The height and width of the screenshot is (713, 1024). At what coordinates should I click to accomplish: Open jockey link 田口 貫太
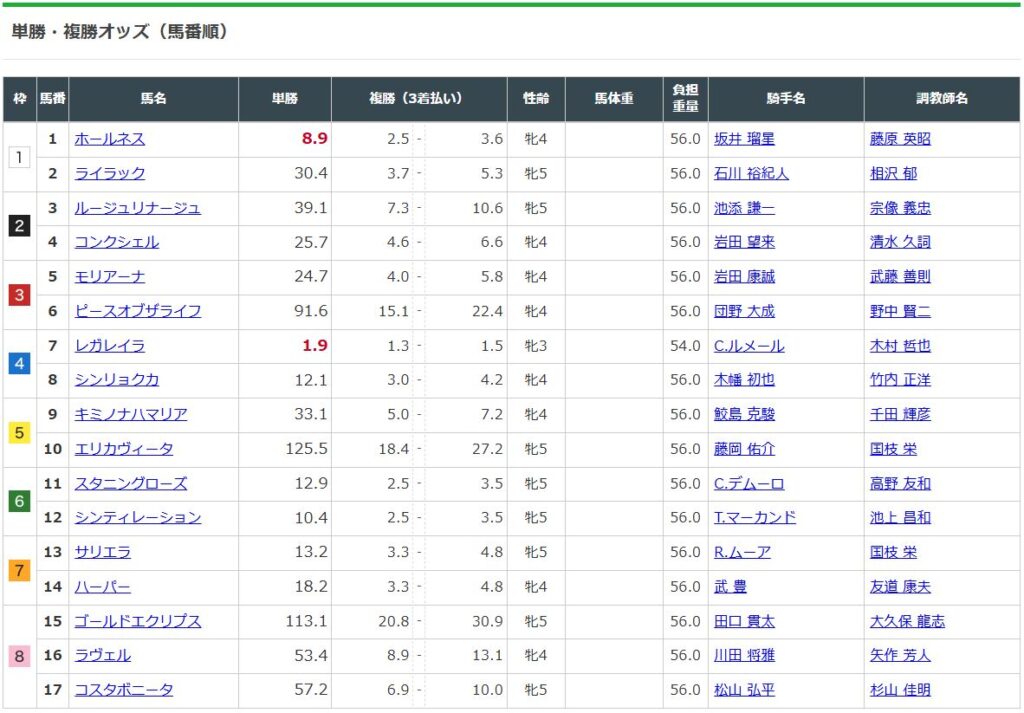(x=744, y=622)
